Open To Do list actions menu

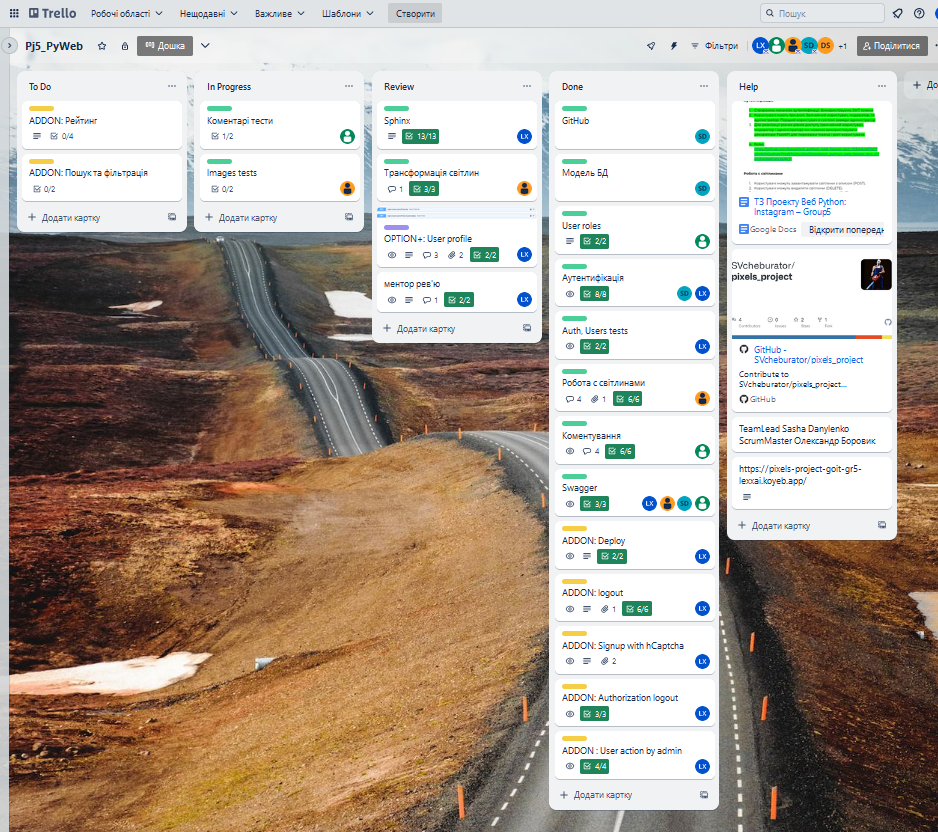[x=172, y=86]
